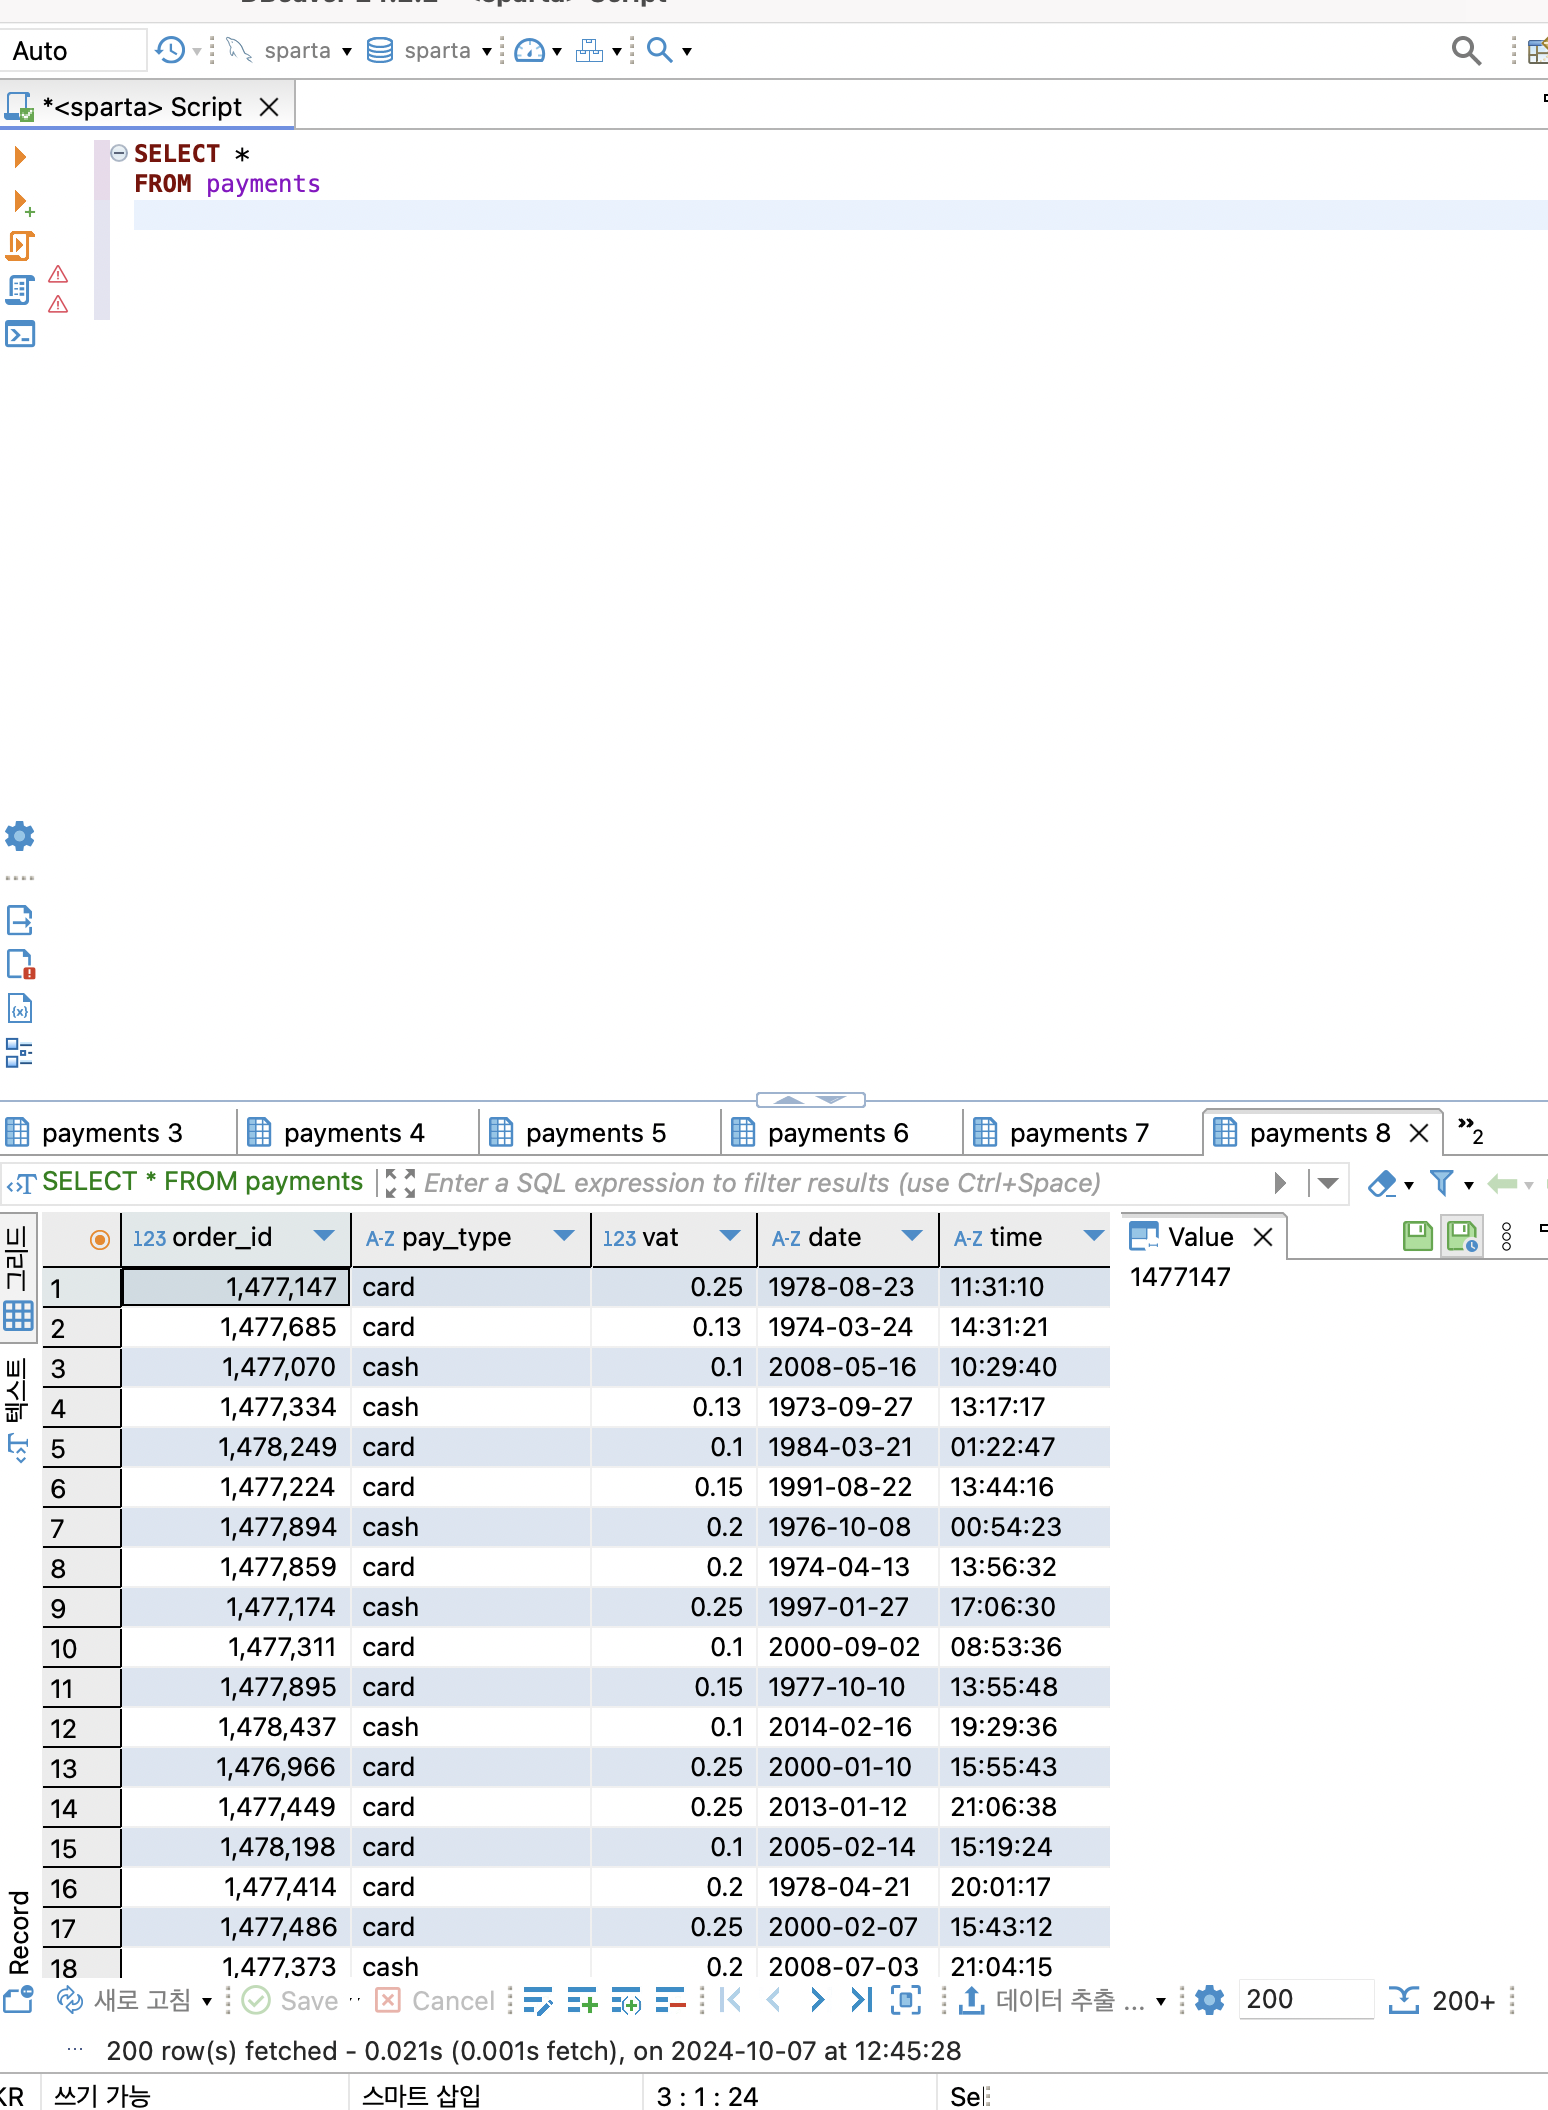Click the custom filter funnel icon
This screenshot has height=2110, width=1548.
click(x=1441, y=1184)
